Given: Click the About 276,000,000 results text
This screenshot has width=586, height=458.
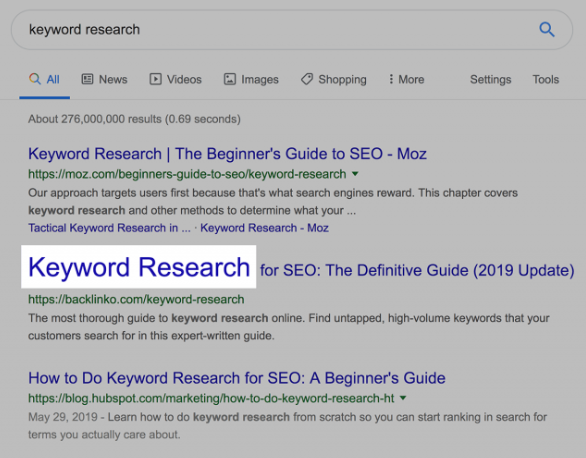Looking at the screenshot, I should [134, 119].
